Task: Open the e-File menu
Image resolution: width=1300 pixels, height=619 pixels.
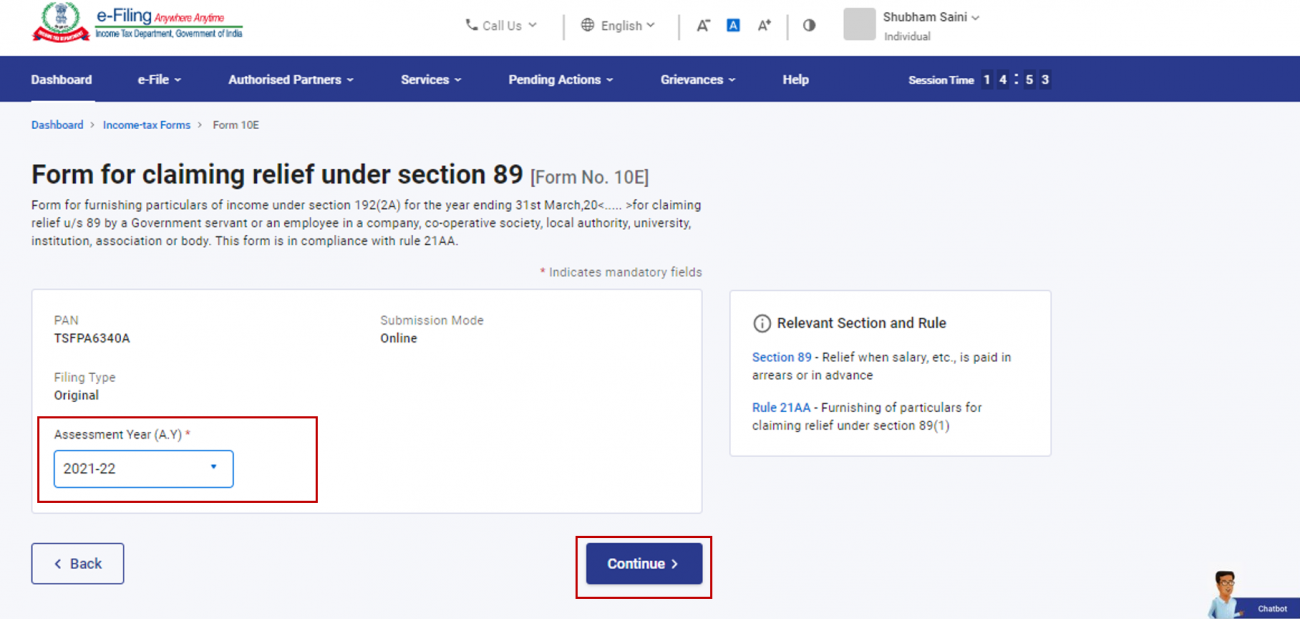Action: [159, 80]
